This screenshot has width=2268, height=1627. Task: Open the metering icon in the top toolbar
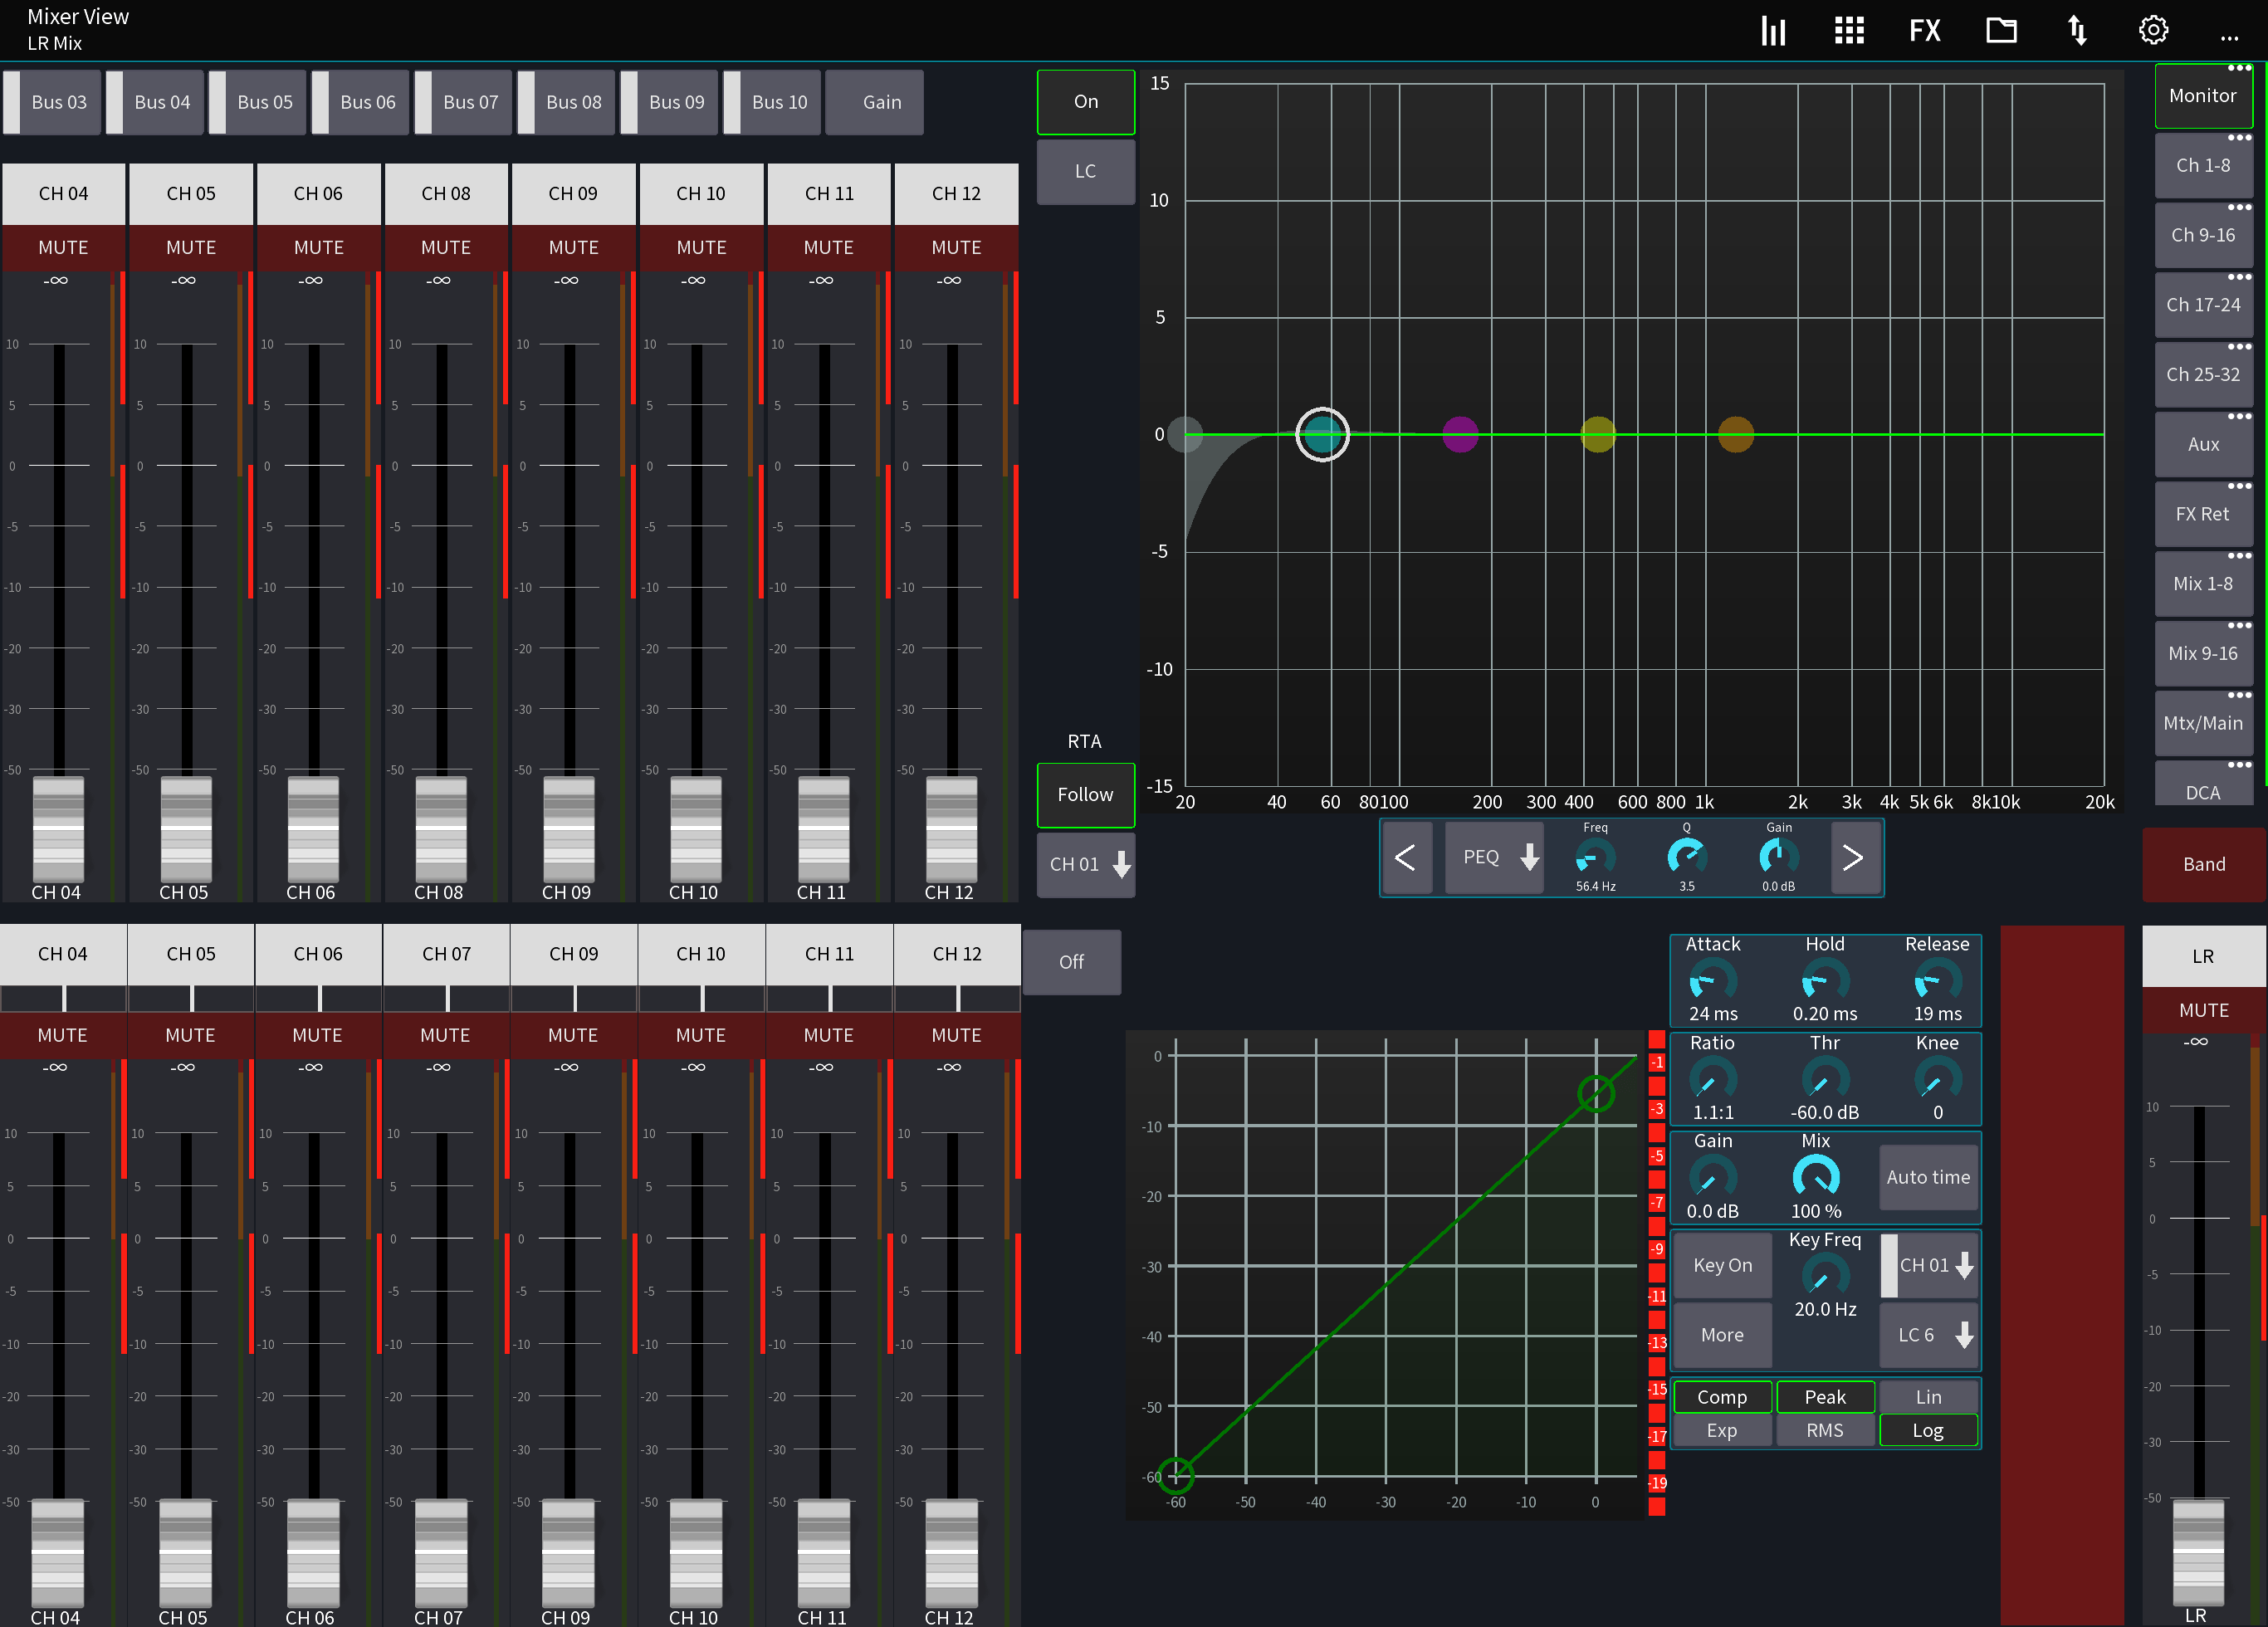tap(1773, 30)
